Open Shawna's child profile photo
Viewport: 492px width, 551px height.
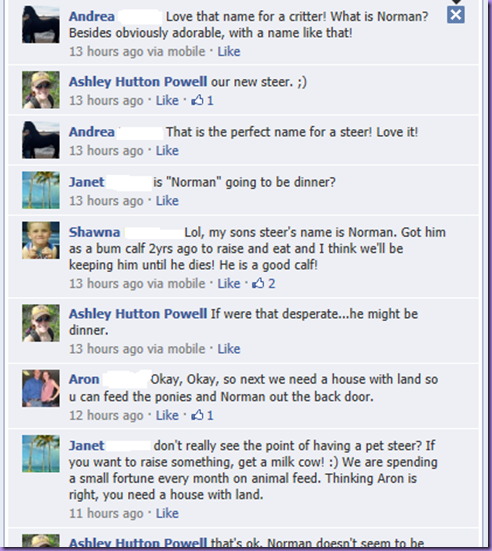[41, 240]
